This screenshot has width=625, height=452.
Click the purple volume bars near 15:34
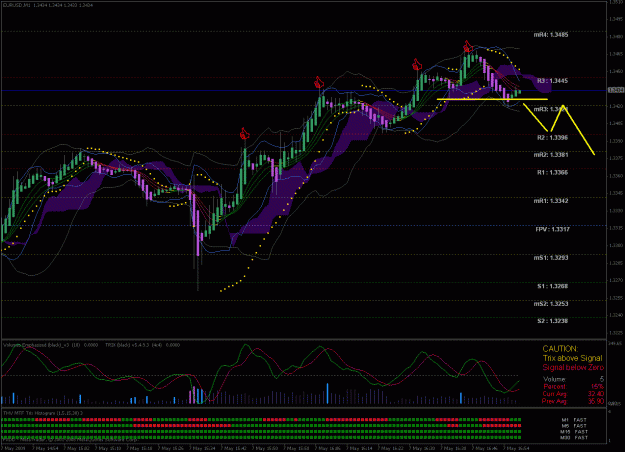coord(194,395)
